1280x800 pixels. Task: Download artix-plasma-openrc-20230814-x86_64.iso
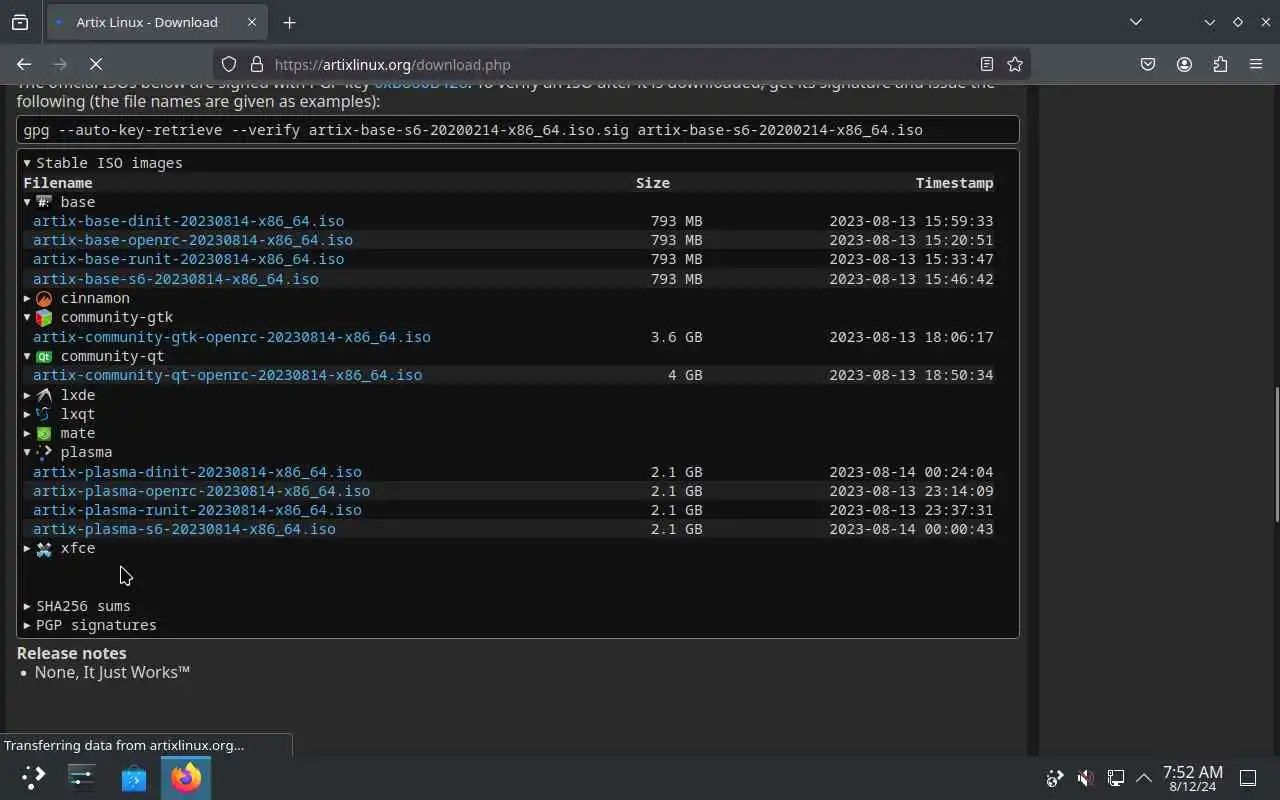coord(201,491)
